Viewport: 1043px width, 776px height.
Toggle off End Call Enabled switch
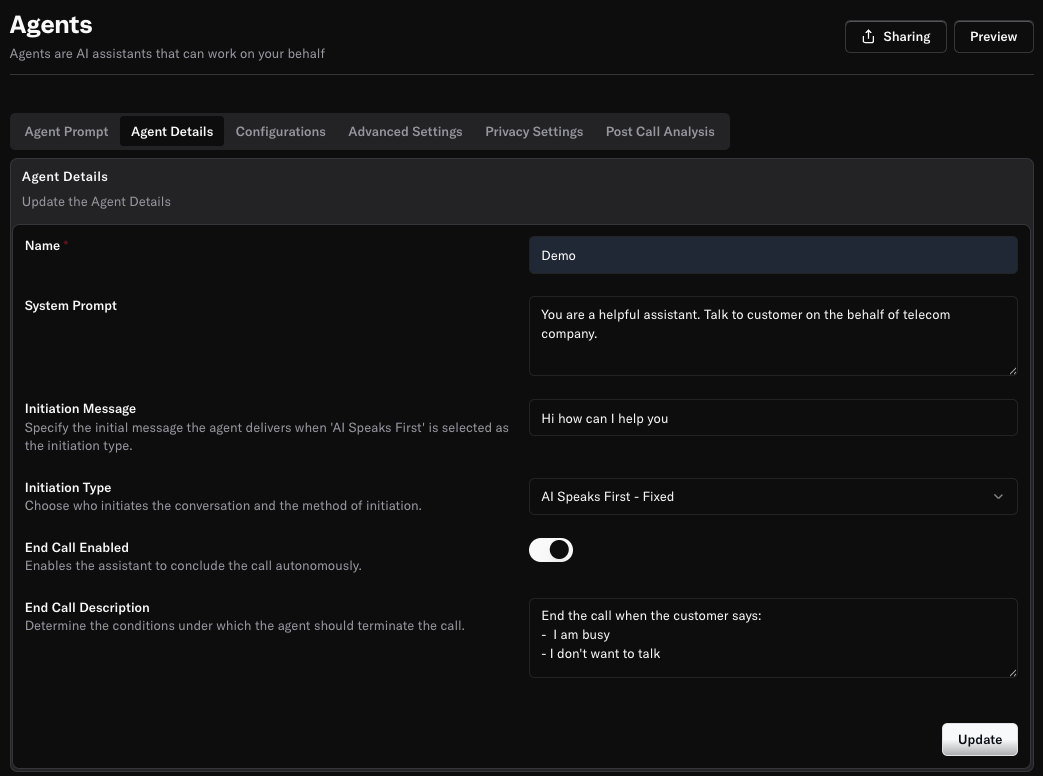[551, 550]
